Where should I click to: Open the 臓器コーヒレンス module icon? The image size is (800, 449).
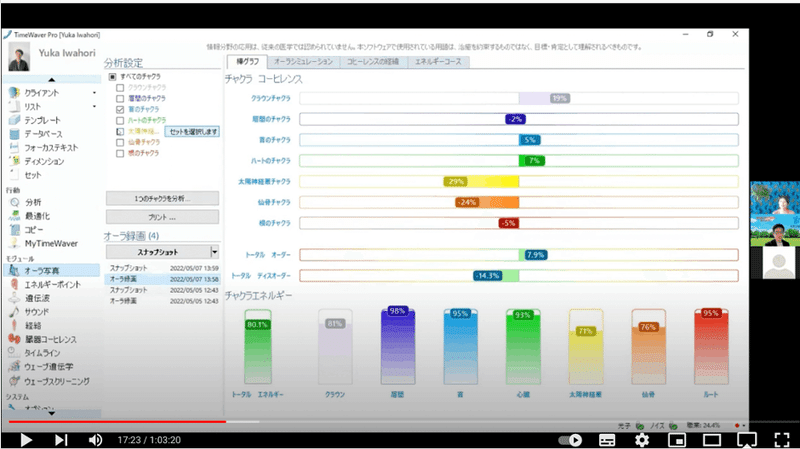pos(14,339)
